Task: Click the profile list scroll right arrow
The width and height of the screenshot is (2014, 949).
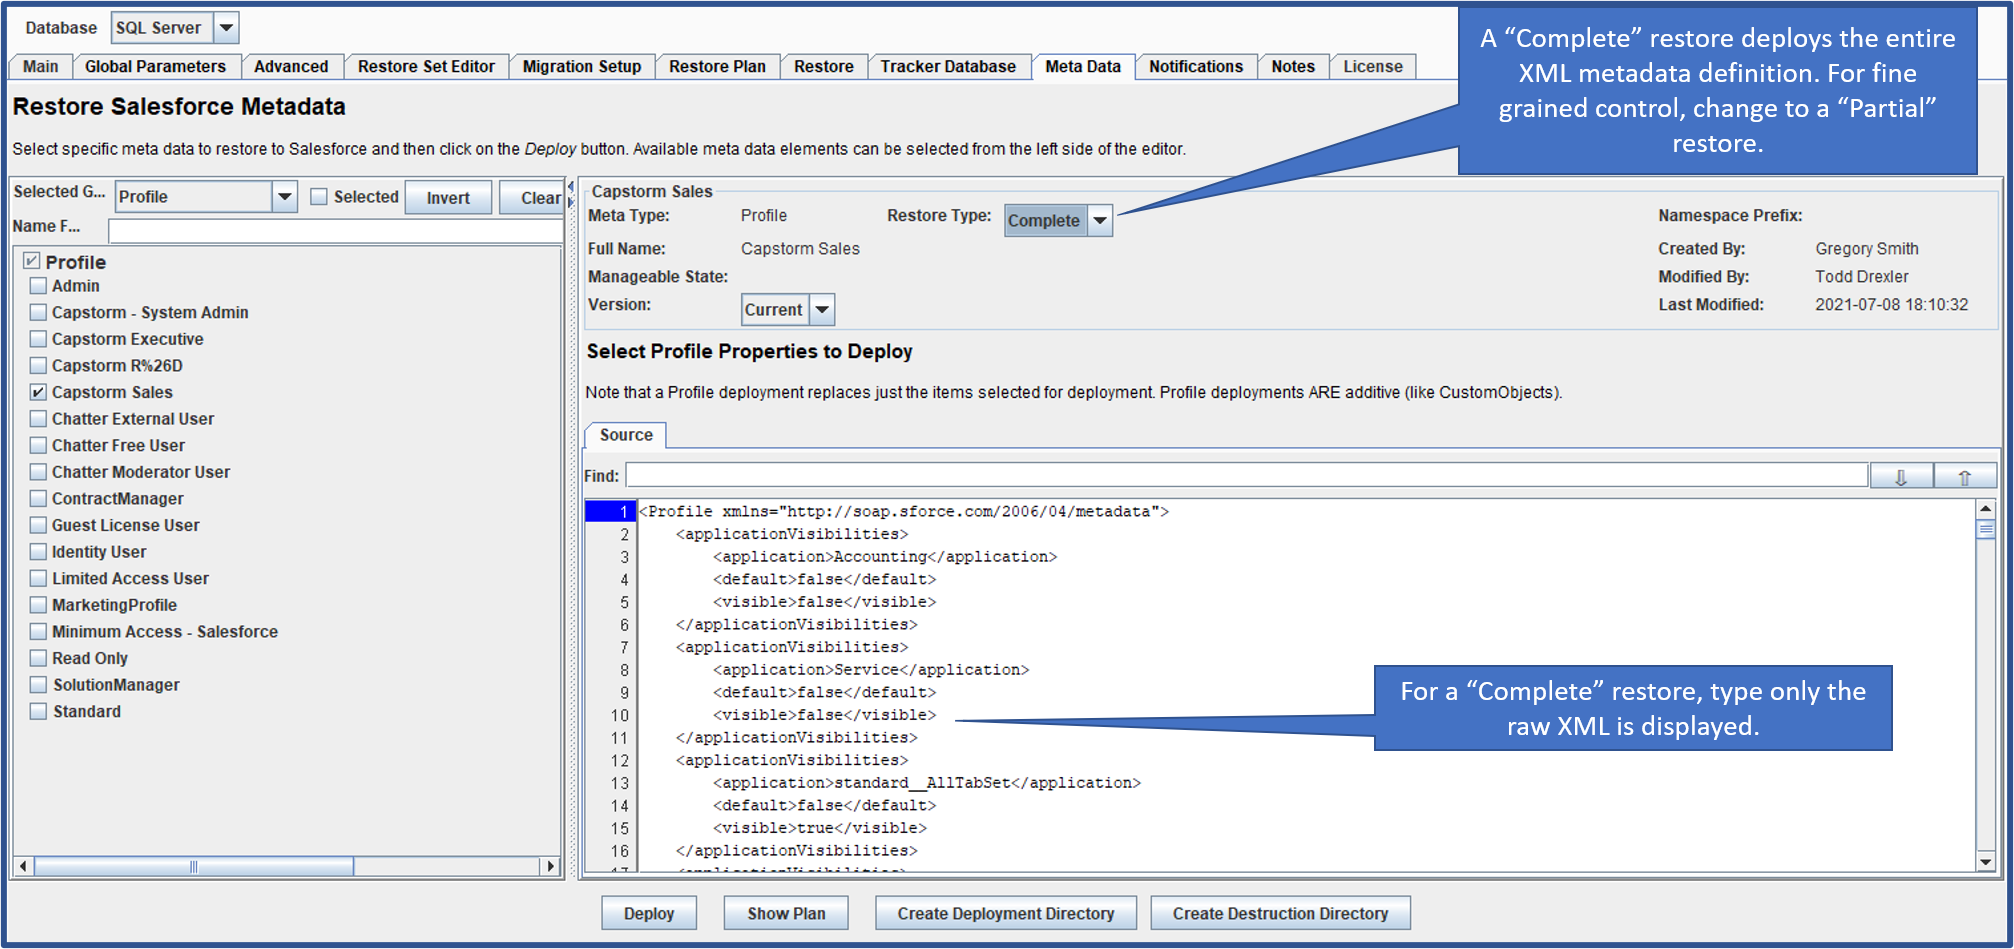Action: tap(550, 866)
